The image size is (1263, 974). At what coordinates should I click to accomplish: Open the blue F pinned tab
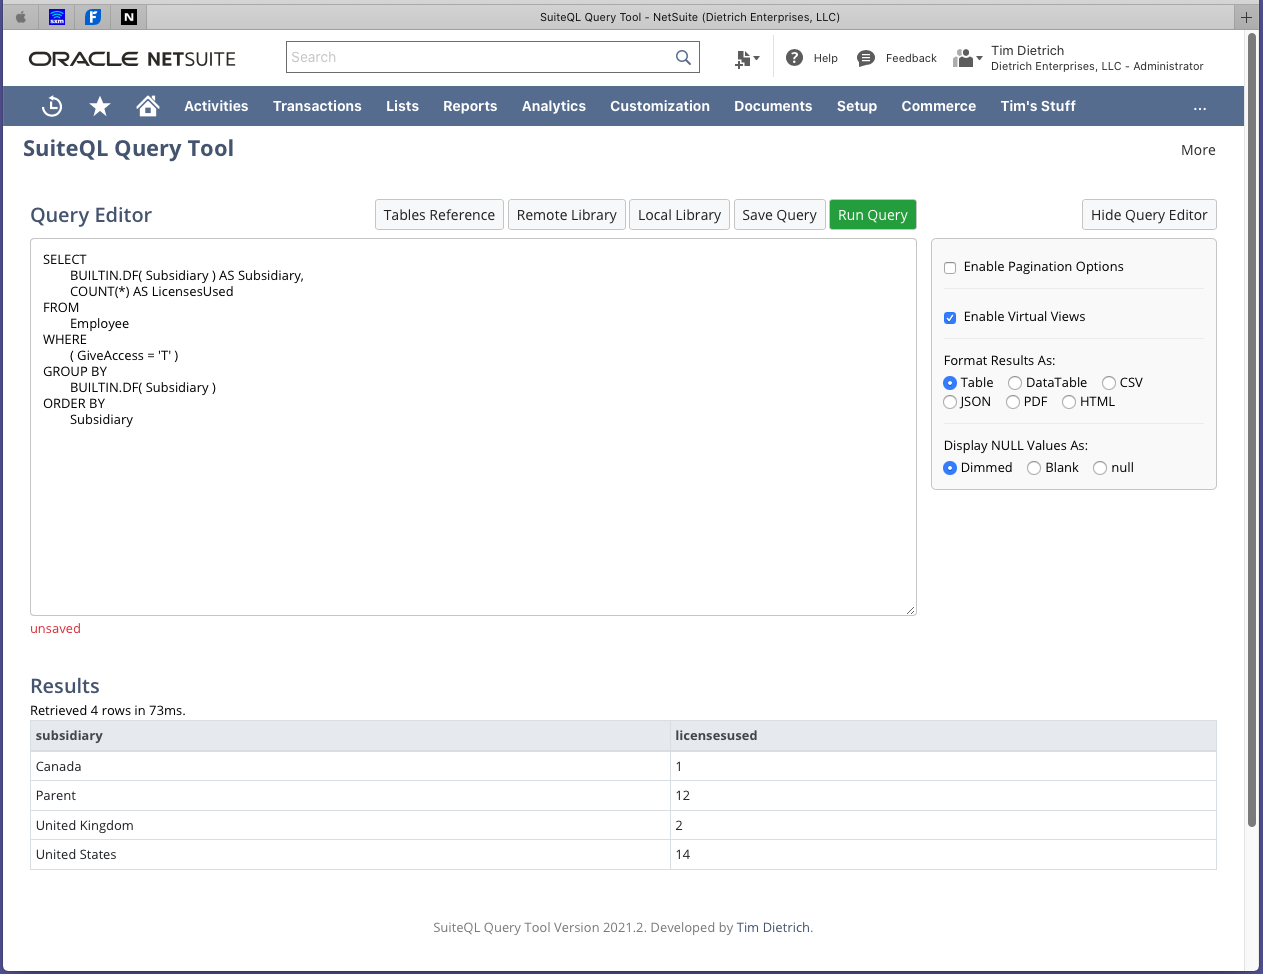93,17
